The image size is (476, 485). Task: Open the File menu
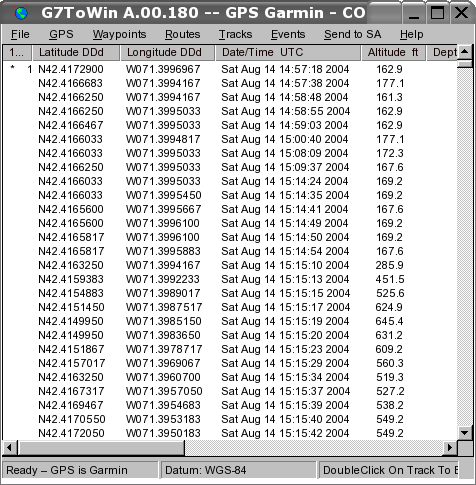point(20,34)
